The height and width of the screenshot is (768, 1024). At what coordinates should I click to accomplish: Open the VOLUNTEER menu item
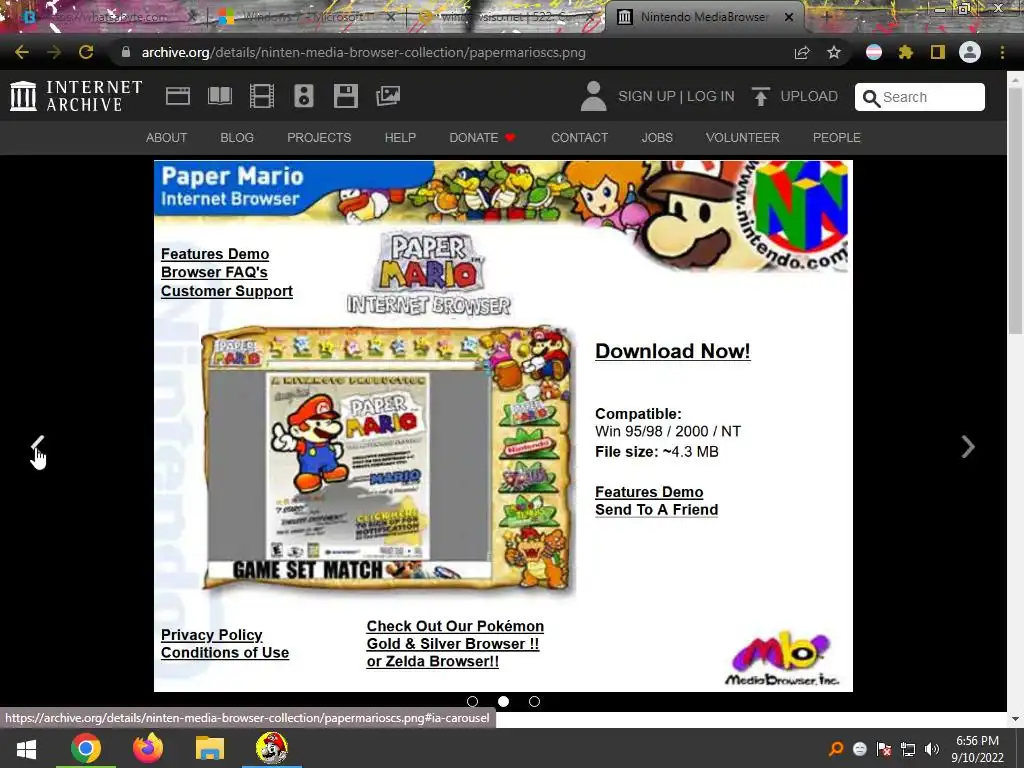coord(743,138)
